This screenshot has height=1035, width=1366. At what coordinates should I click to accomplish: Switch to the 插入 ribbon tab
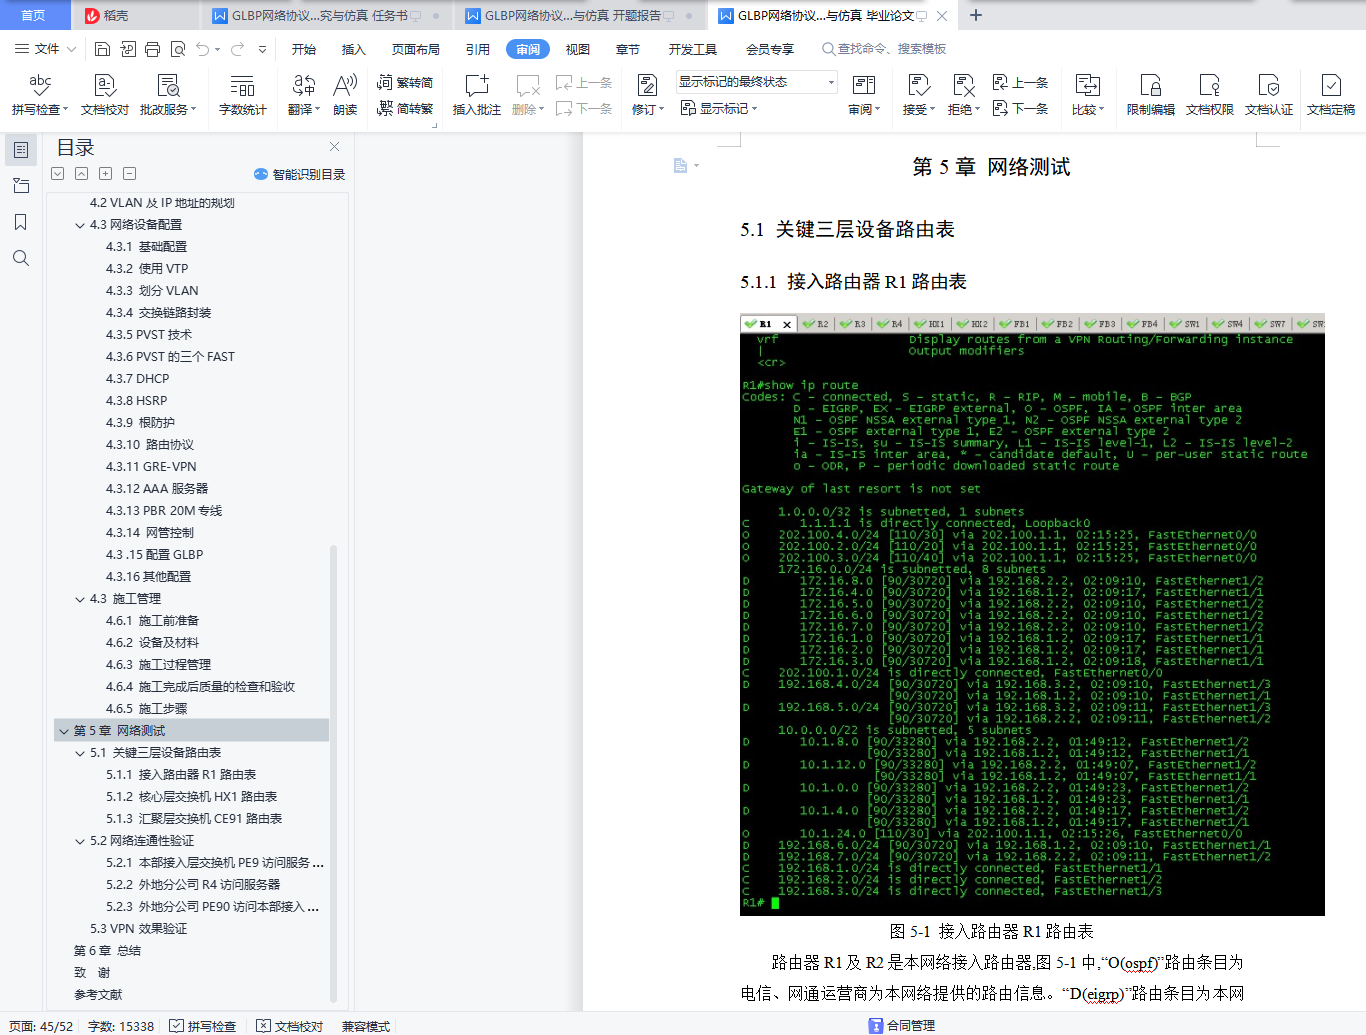(354, 49)
